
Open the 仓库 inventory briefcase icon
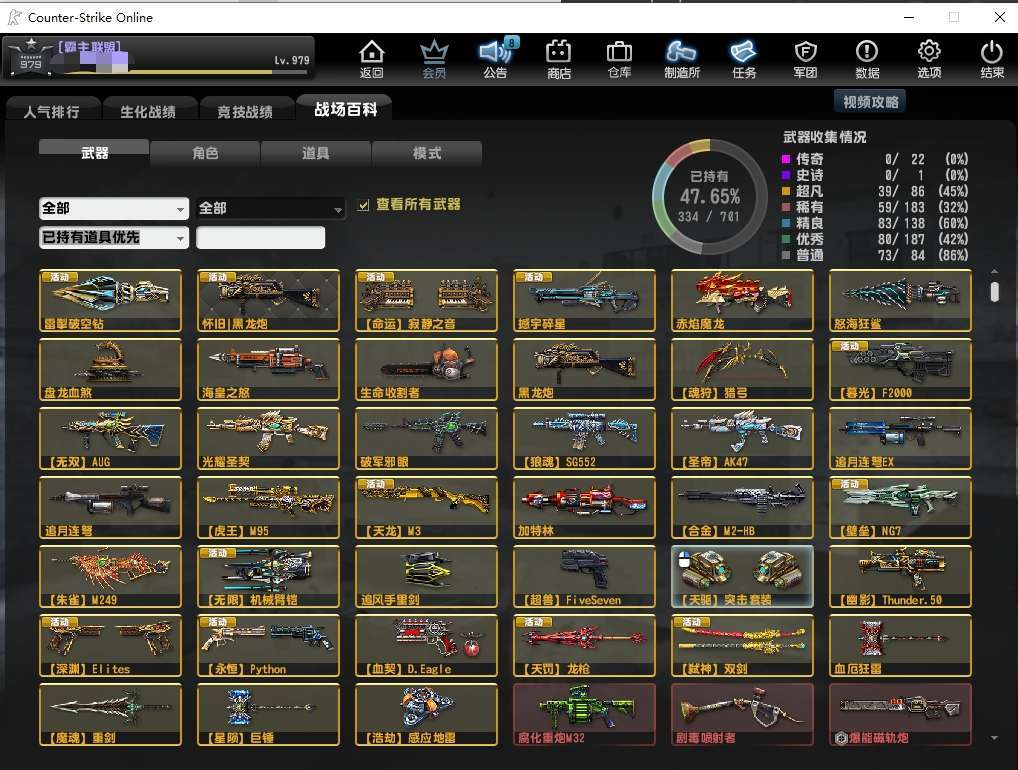click(x=619, y=58)
